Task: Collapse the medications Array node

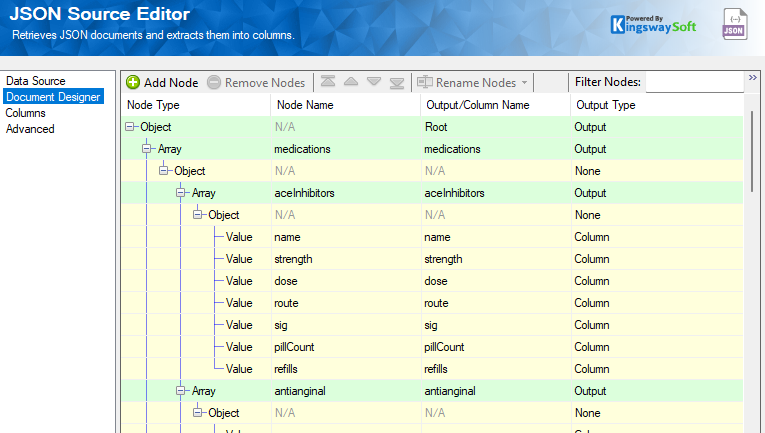Action: pyautogui.click(x=146, y=149)
